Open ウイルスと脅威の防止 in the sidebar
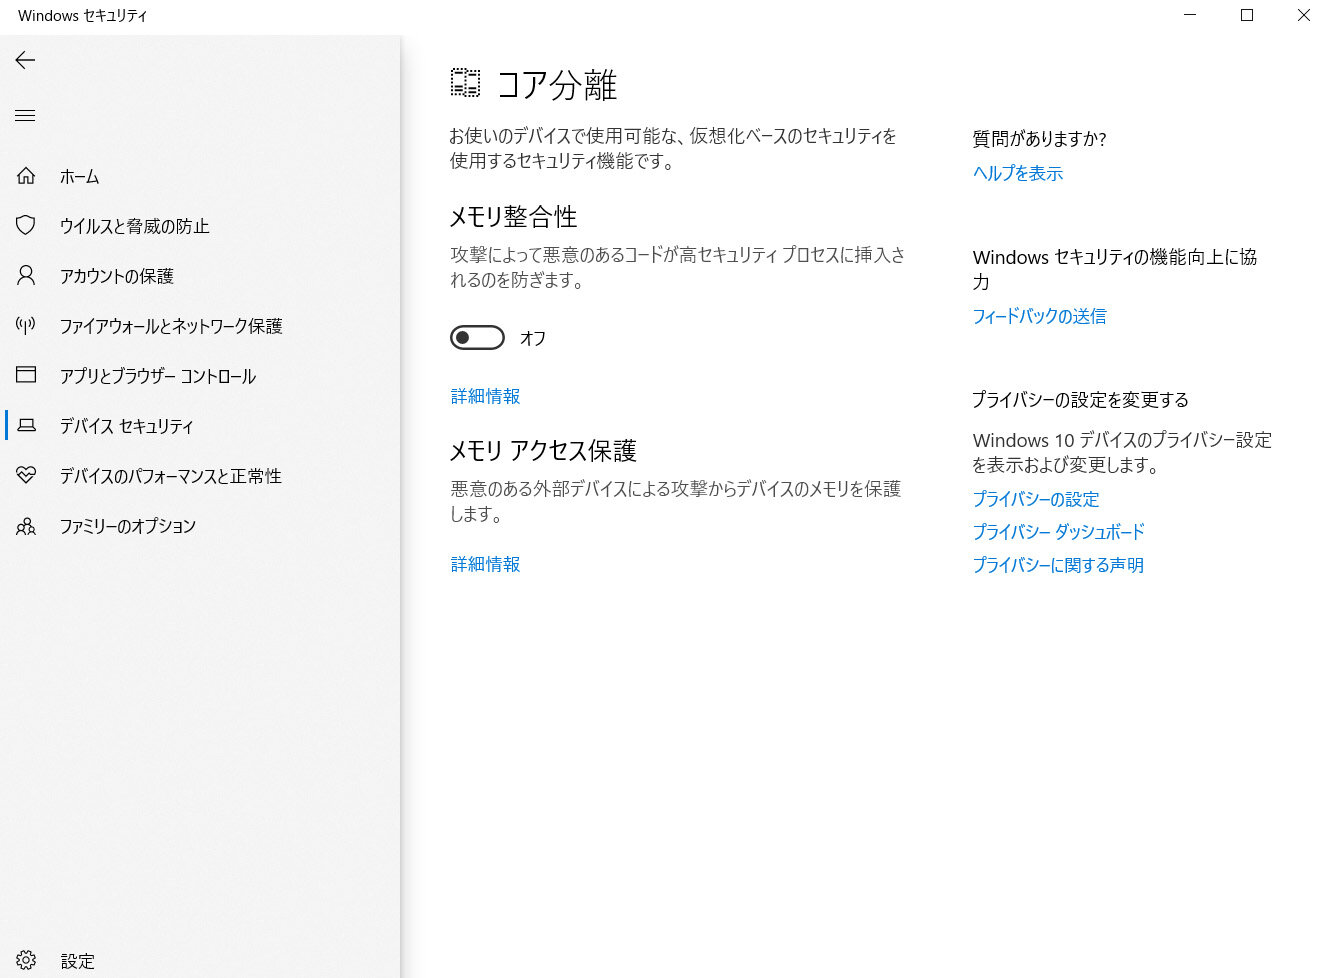The image size is (1332, 978). point(200,226)
